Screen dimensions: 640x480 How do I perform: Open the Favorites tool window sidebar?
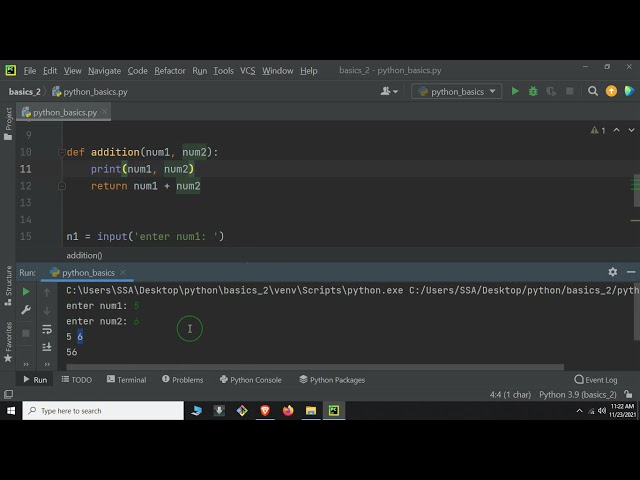click(x=8, y=342)
